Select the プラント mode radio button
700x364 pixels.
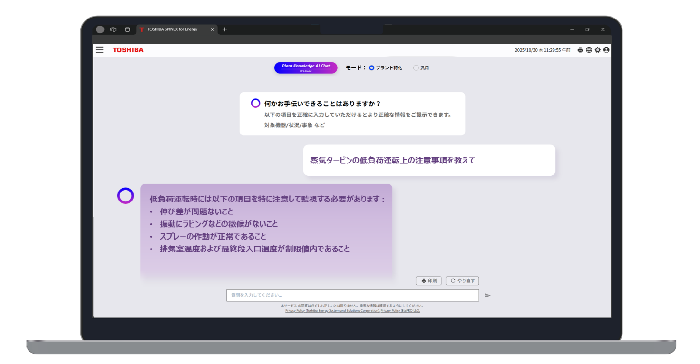pos(371,68)
